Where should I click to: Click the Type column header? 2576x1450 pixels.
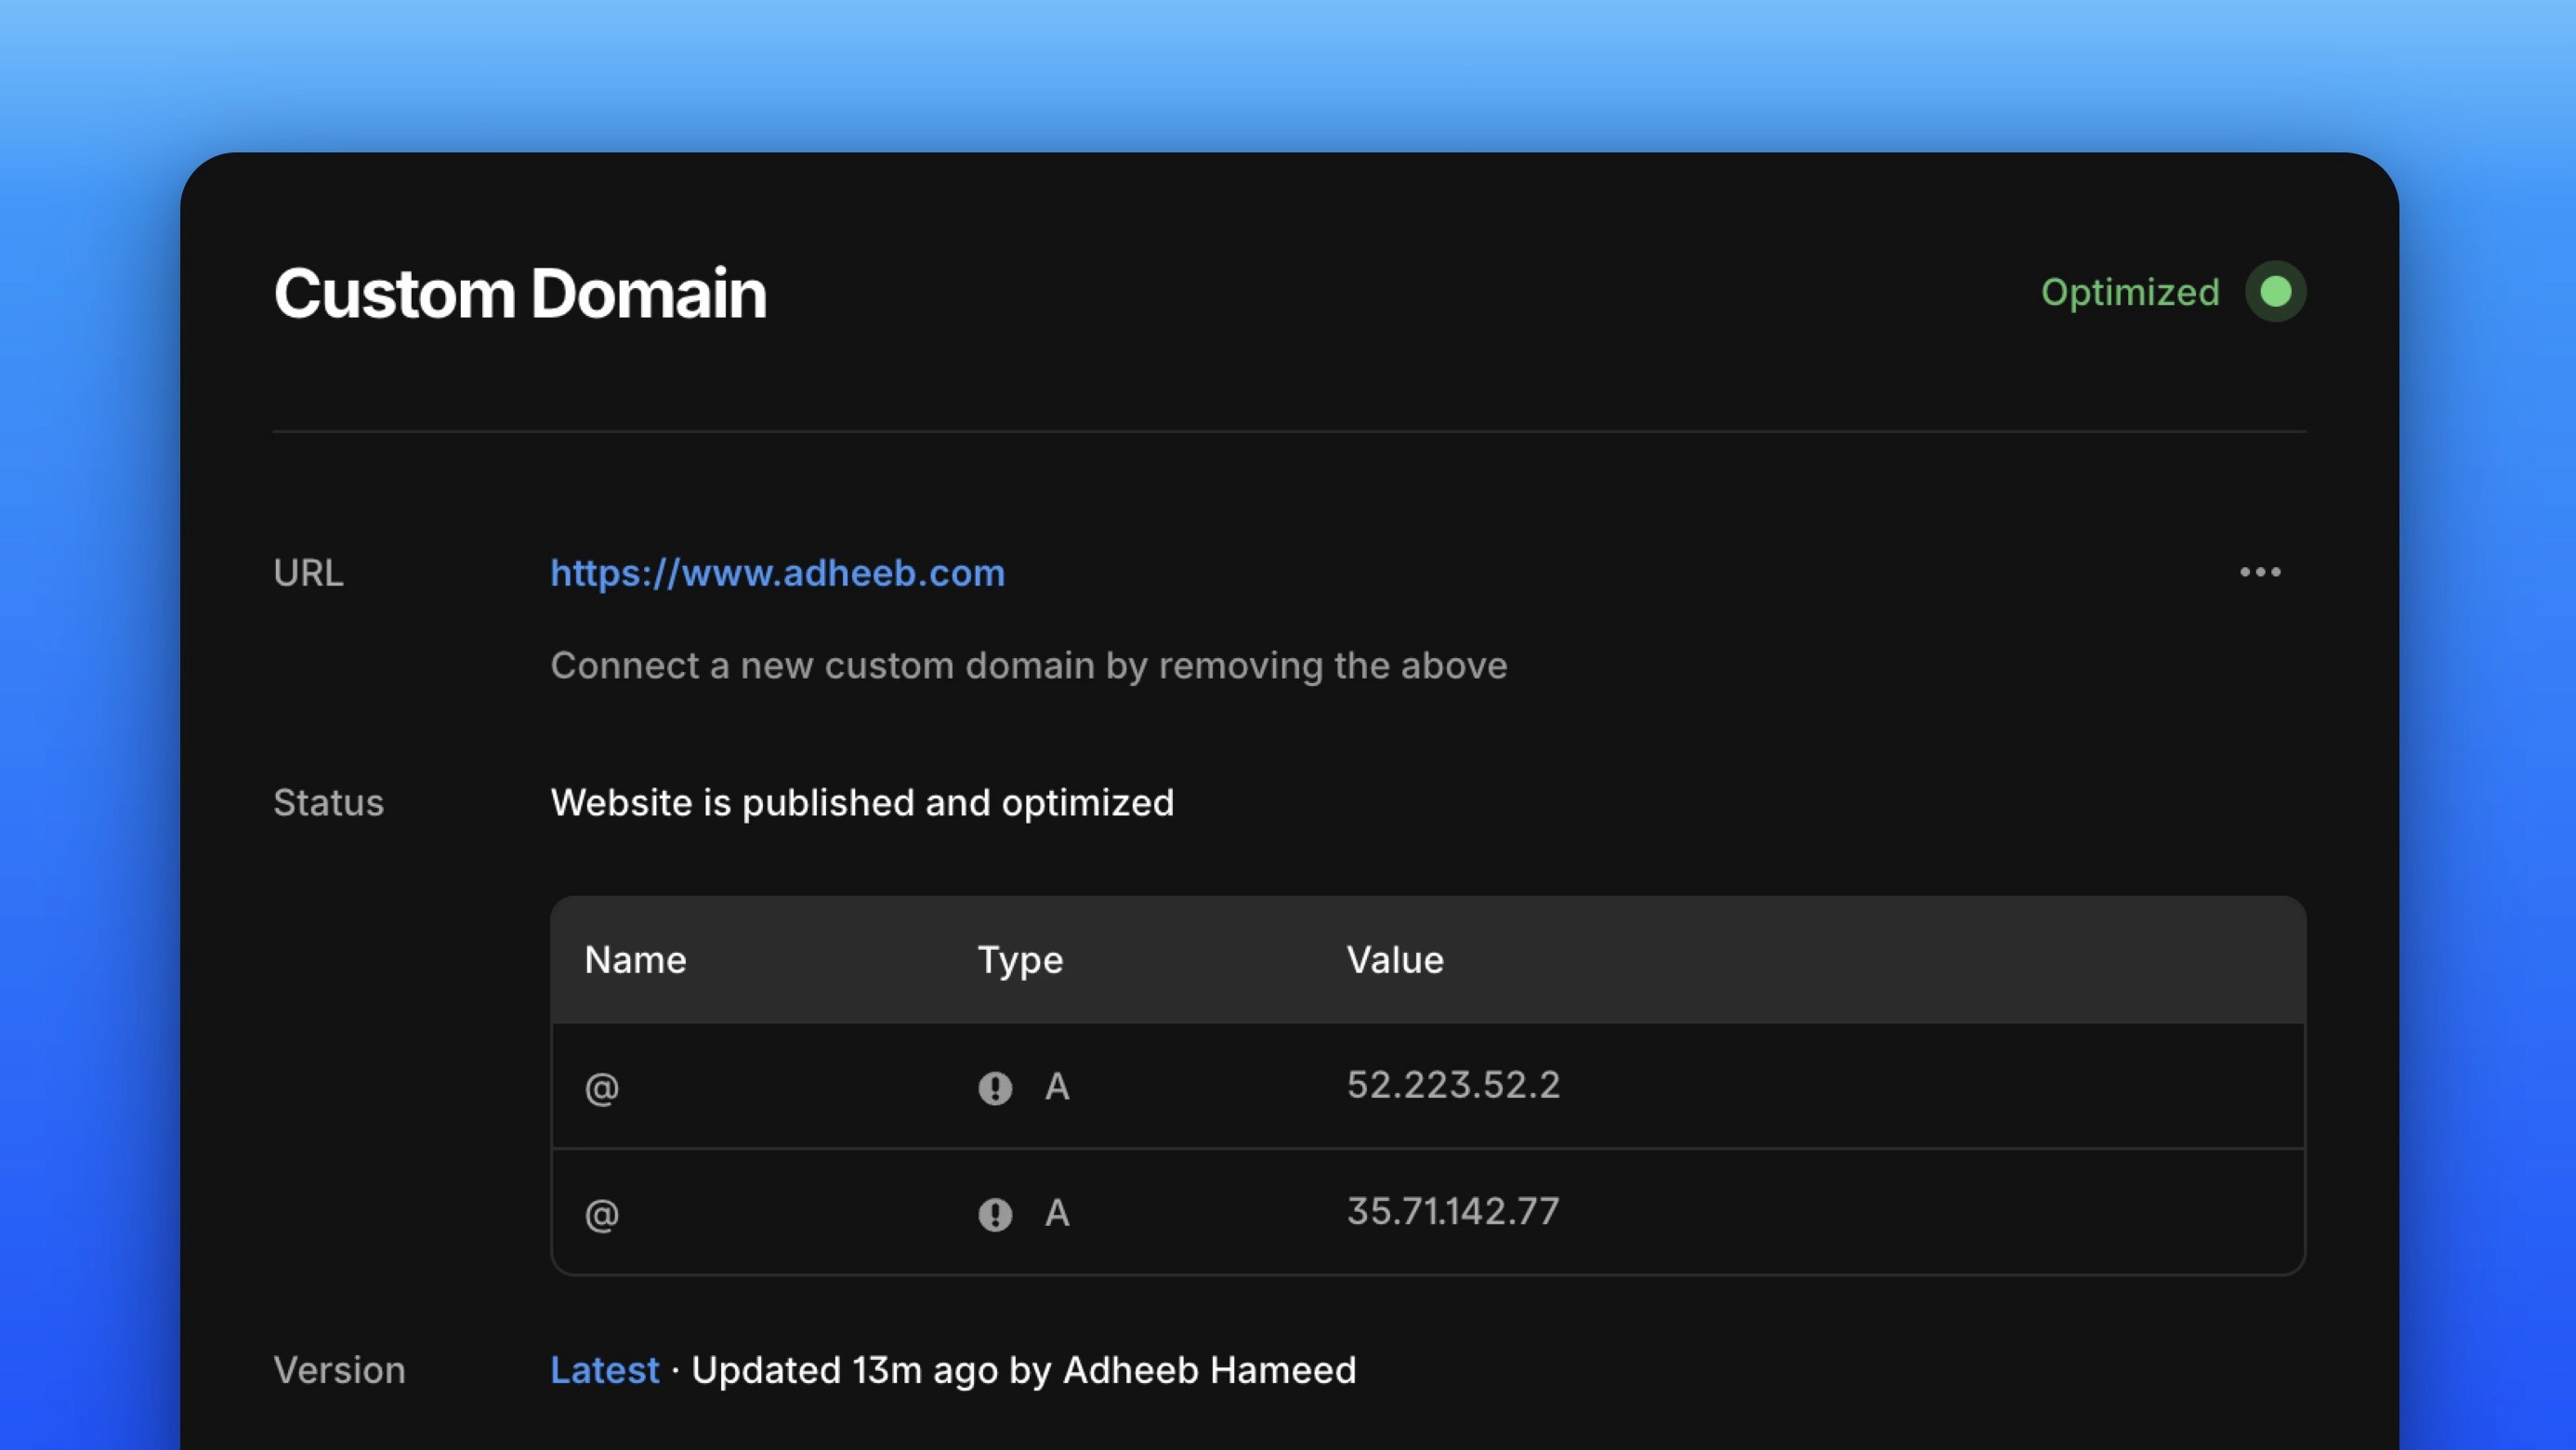tap(1019, 960)
